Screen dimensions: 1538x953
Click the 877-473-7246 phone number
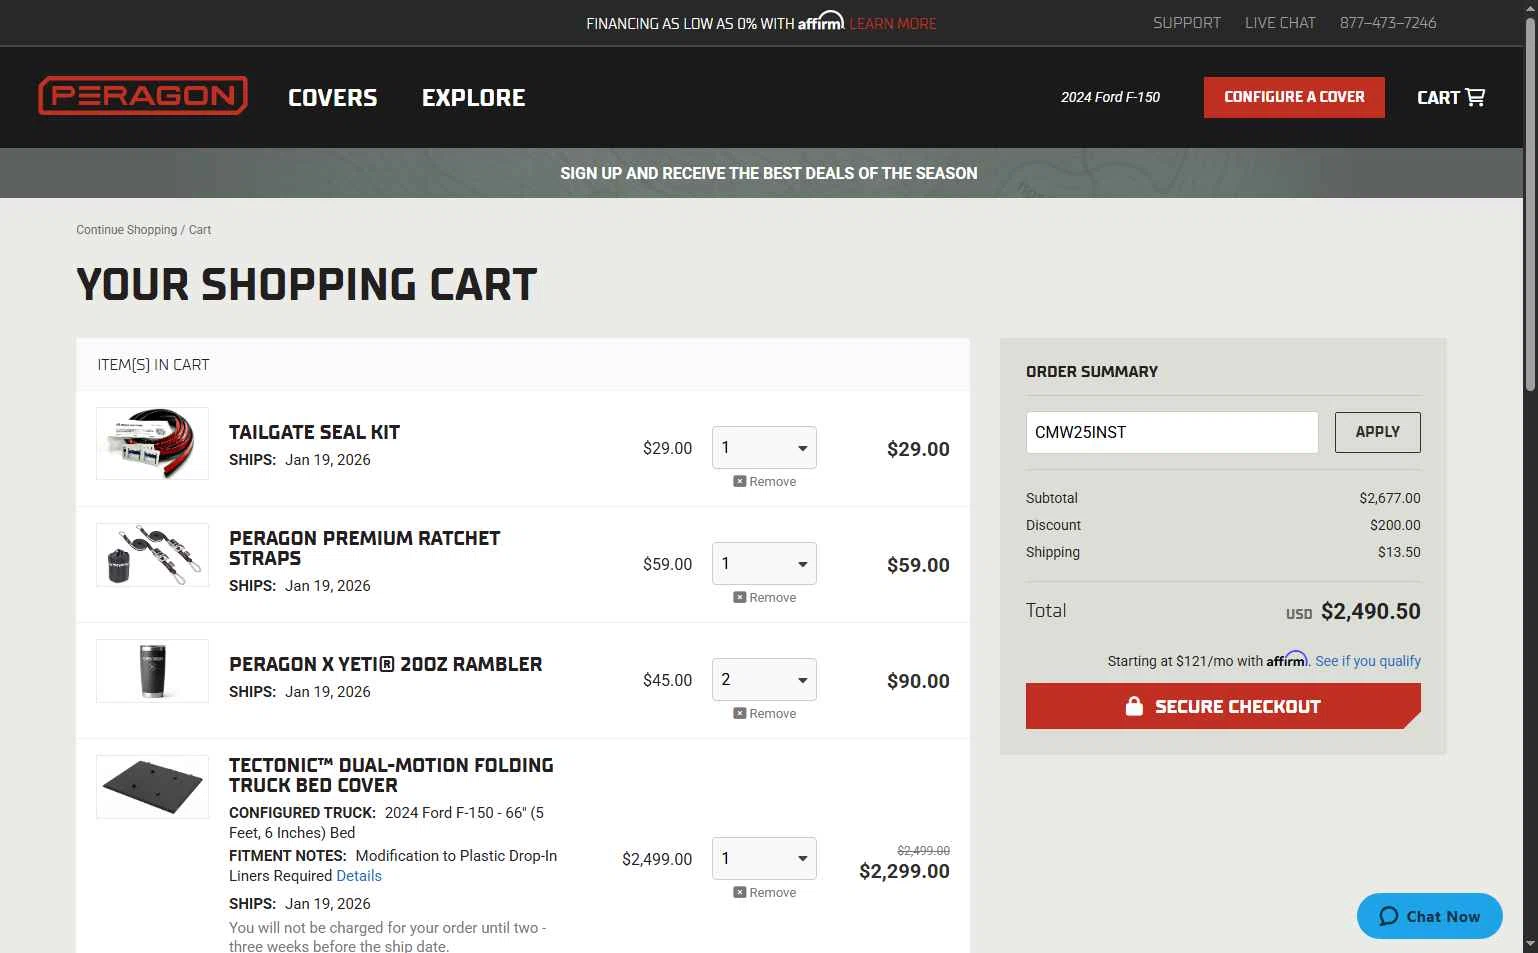pyautogui.click(x=1388, y=23)
